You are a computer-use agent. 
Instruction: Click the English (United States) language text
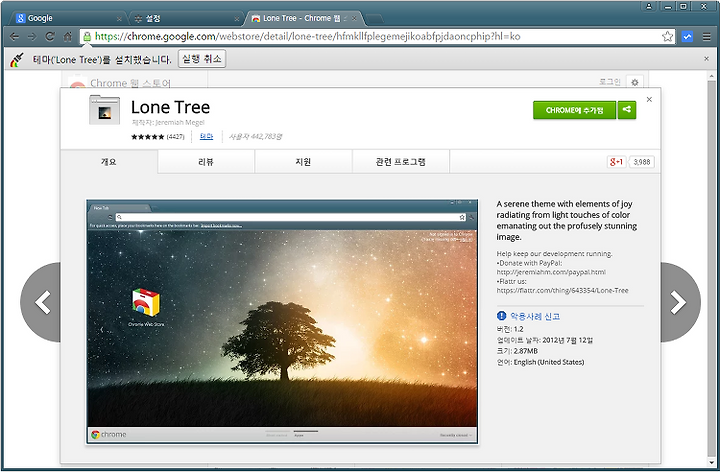click(x=549, y=362)
